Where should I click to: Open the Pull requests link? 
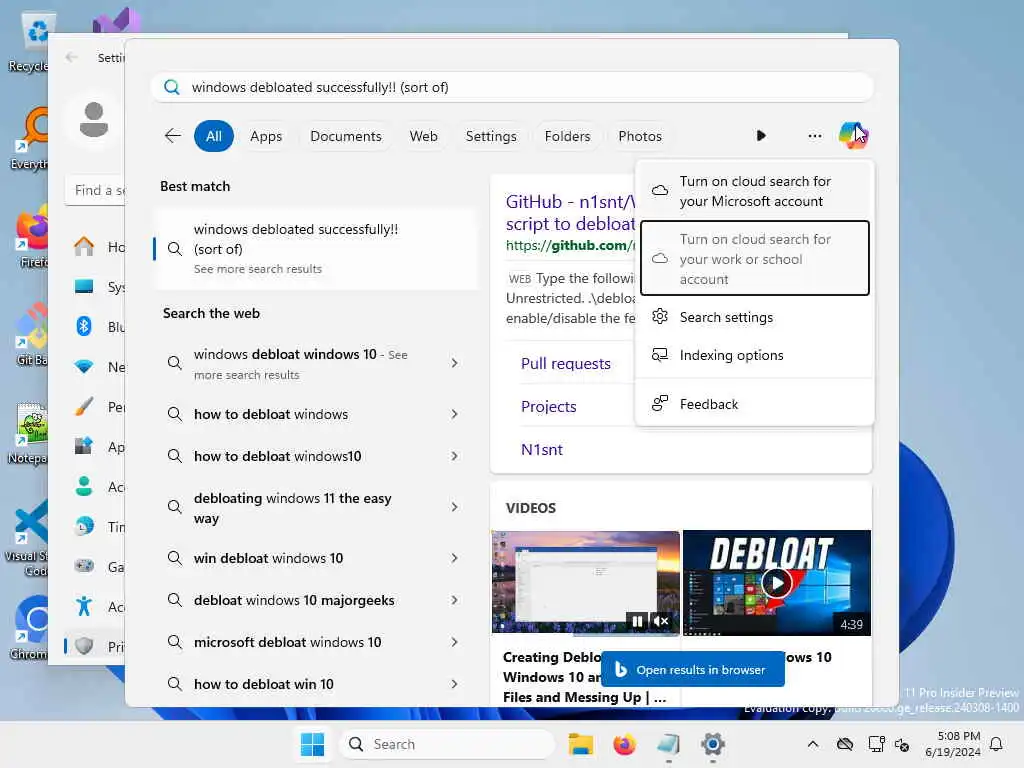point(566,363)
